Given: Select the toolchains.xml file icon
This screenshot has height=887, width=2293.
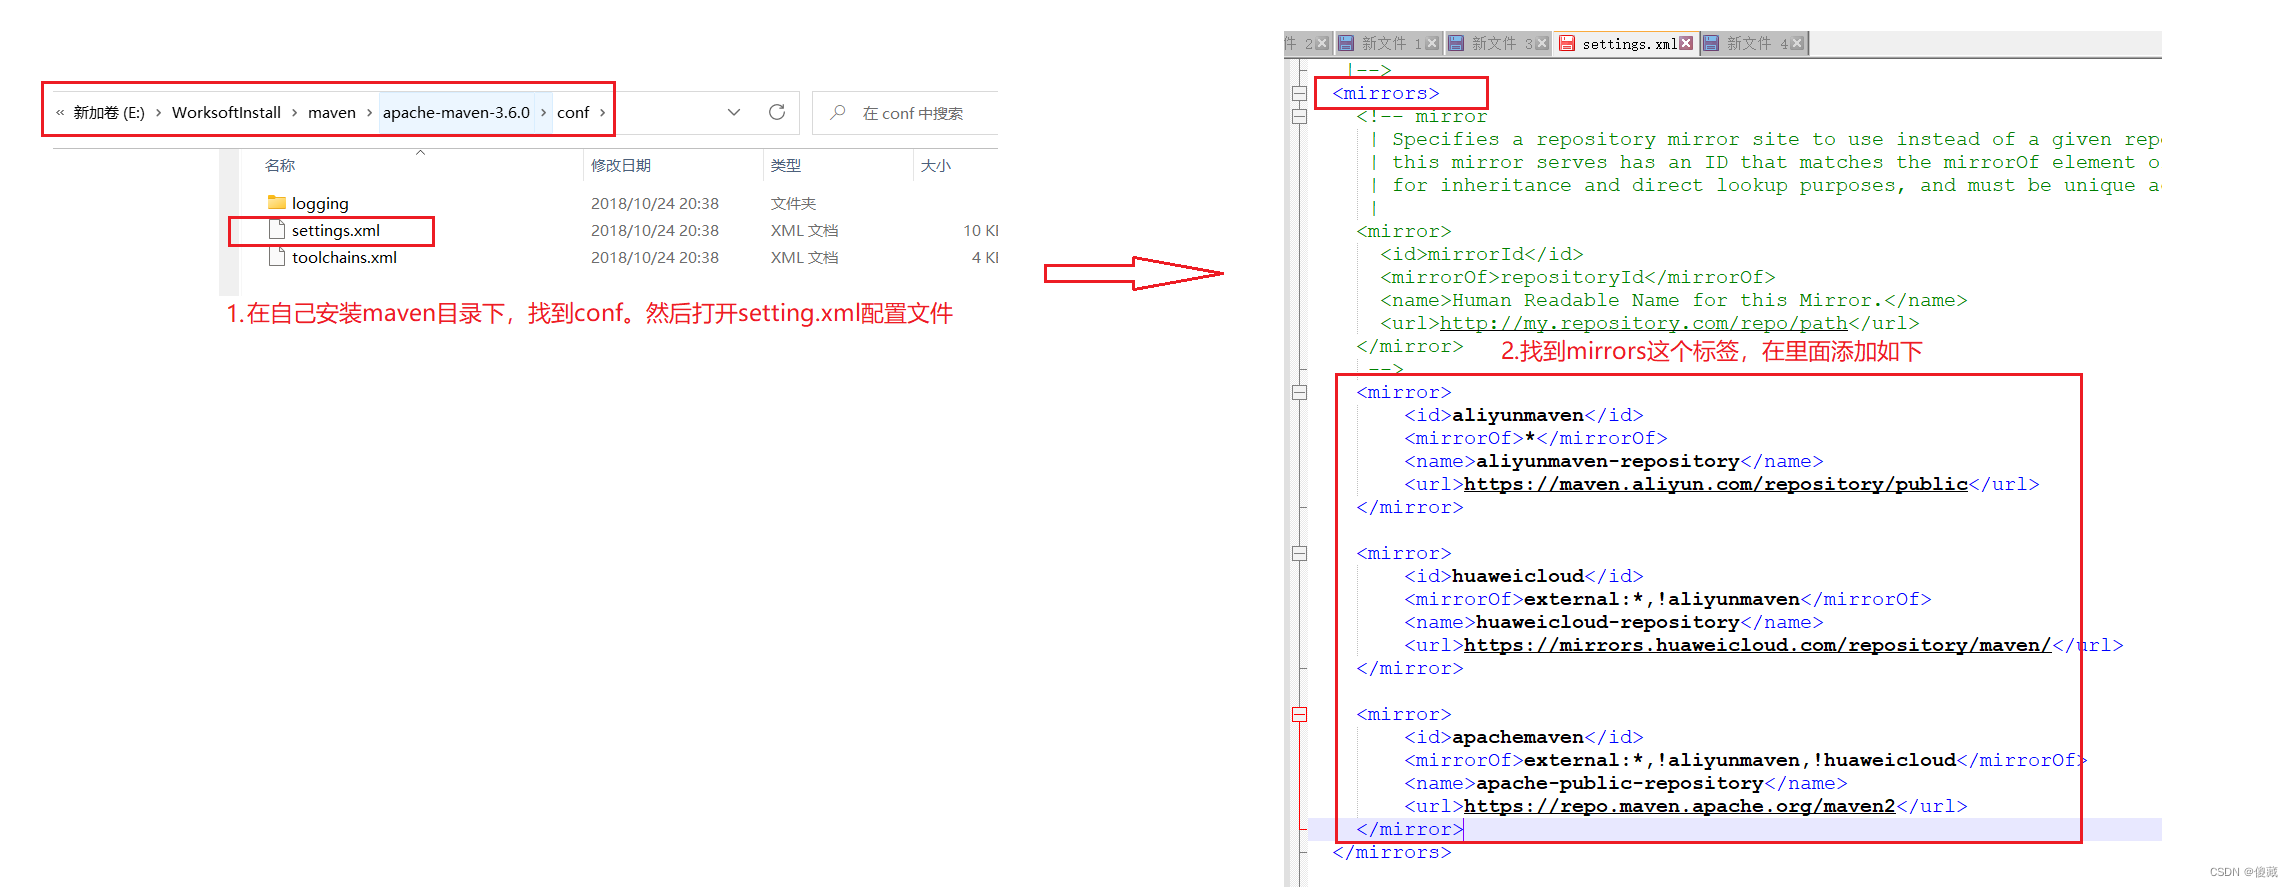Looking at the screenshot, I should (277, 257).
